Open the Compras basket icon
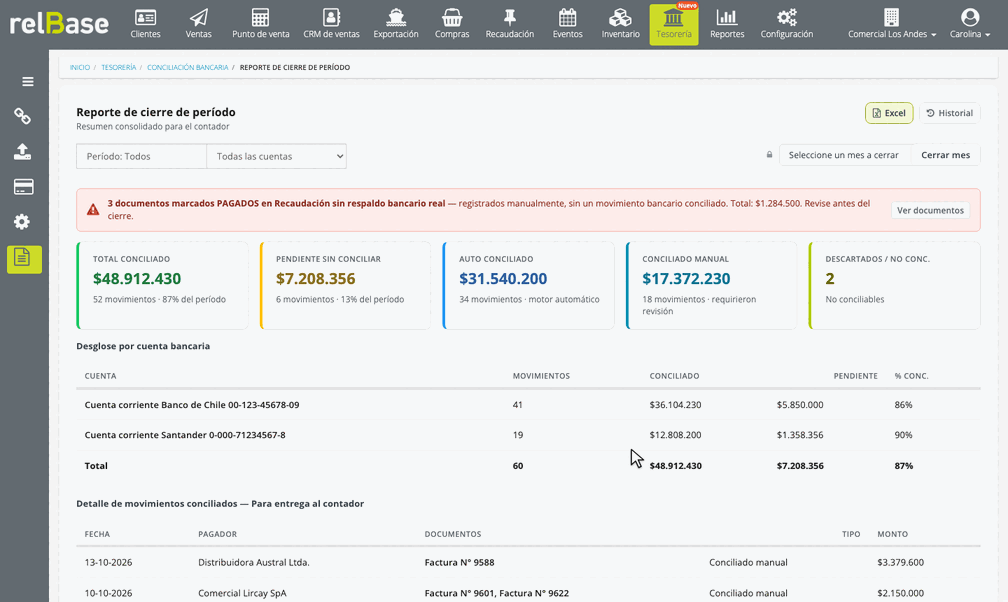Viewport: 1008px width, 602px height. tap(452, 17)
